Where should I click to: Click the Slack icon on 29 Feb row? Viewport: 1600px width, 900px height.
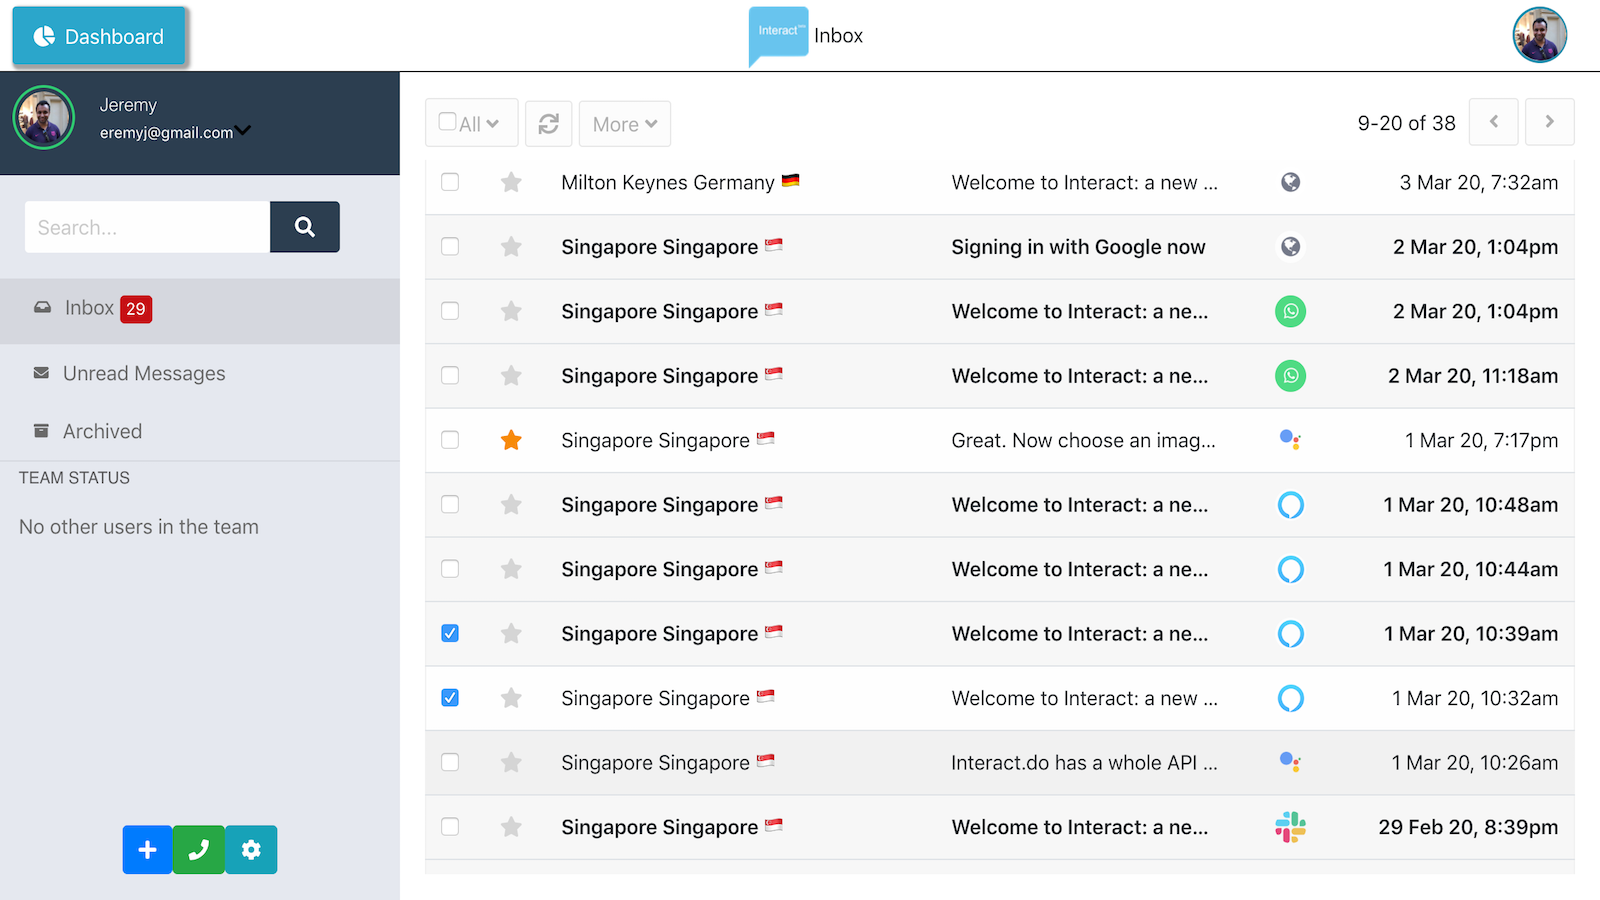[x=1291, y=827]
